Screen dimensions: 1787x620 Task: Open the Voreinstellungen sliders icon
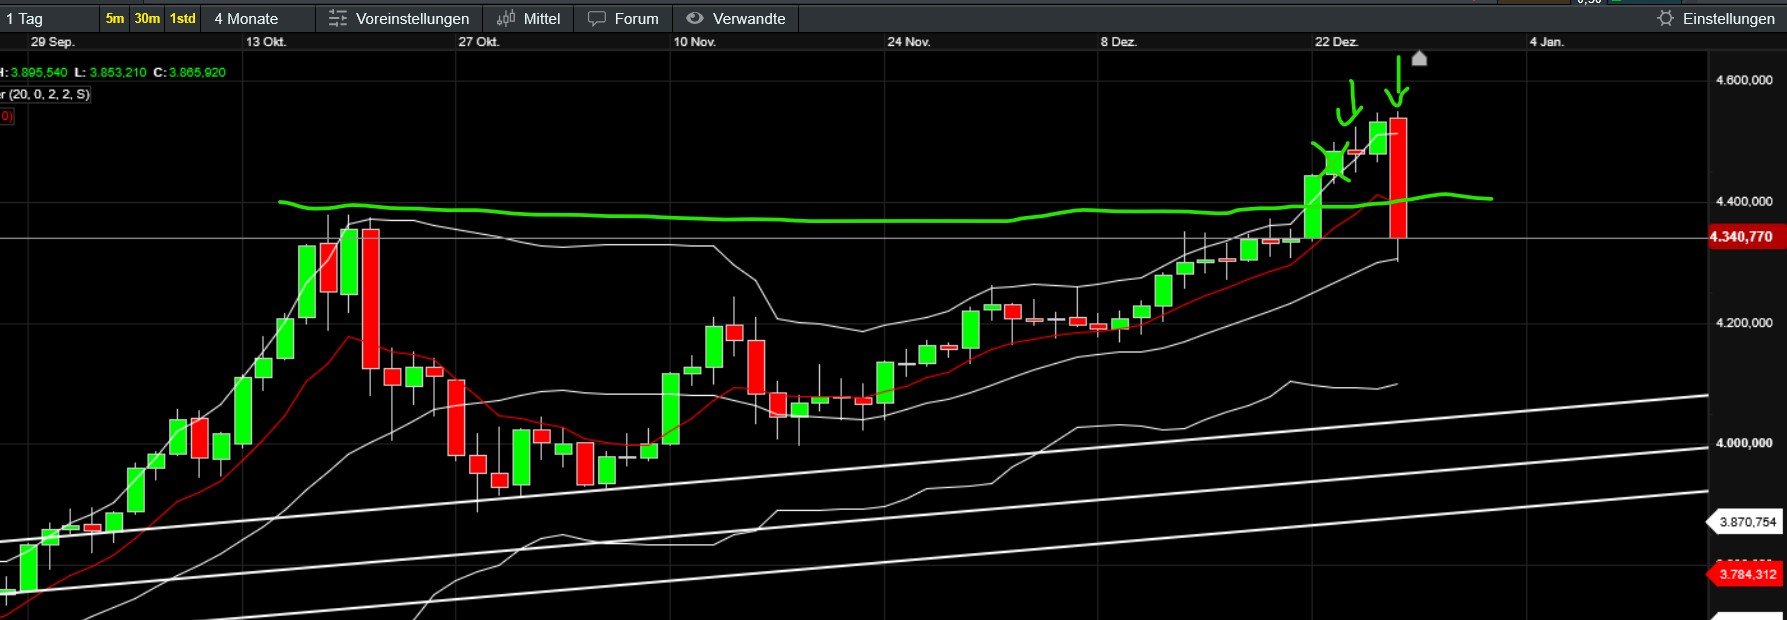[338, 19]
